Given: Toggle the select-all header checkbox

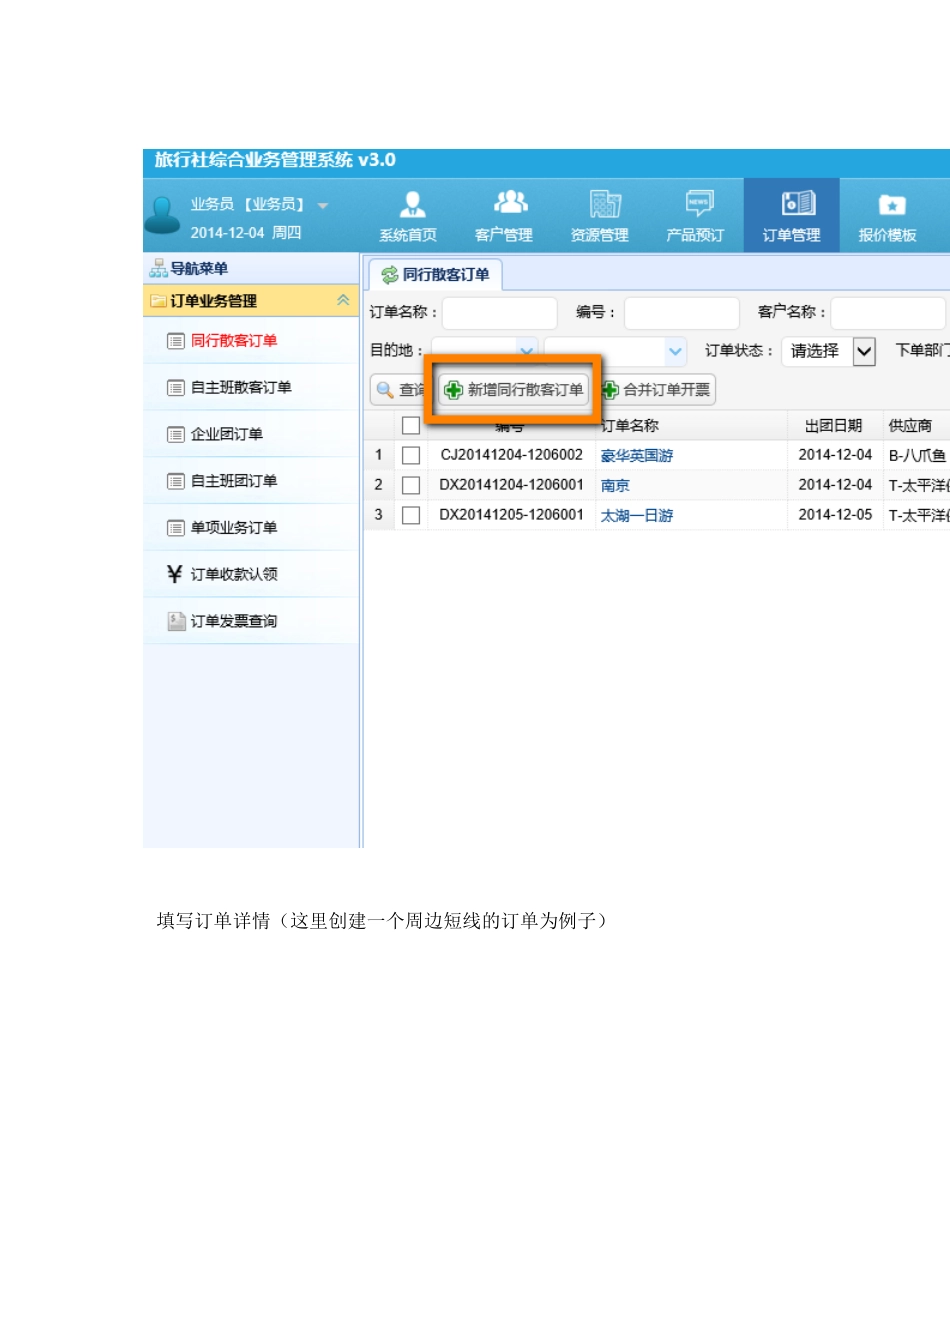Looking at the screenshot, I should coord(410,426).
